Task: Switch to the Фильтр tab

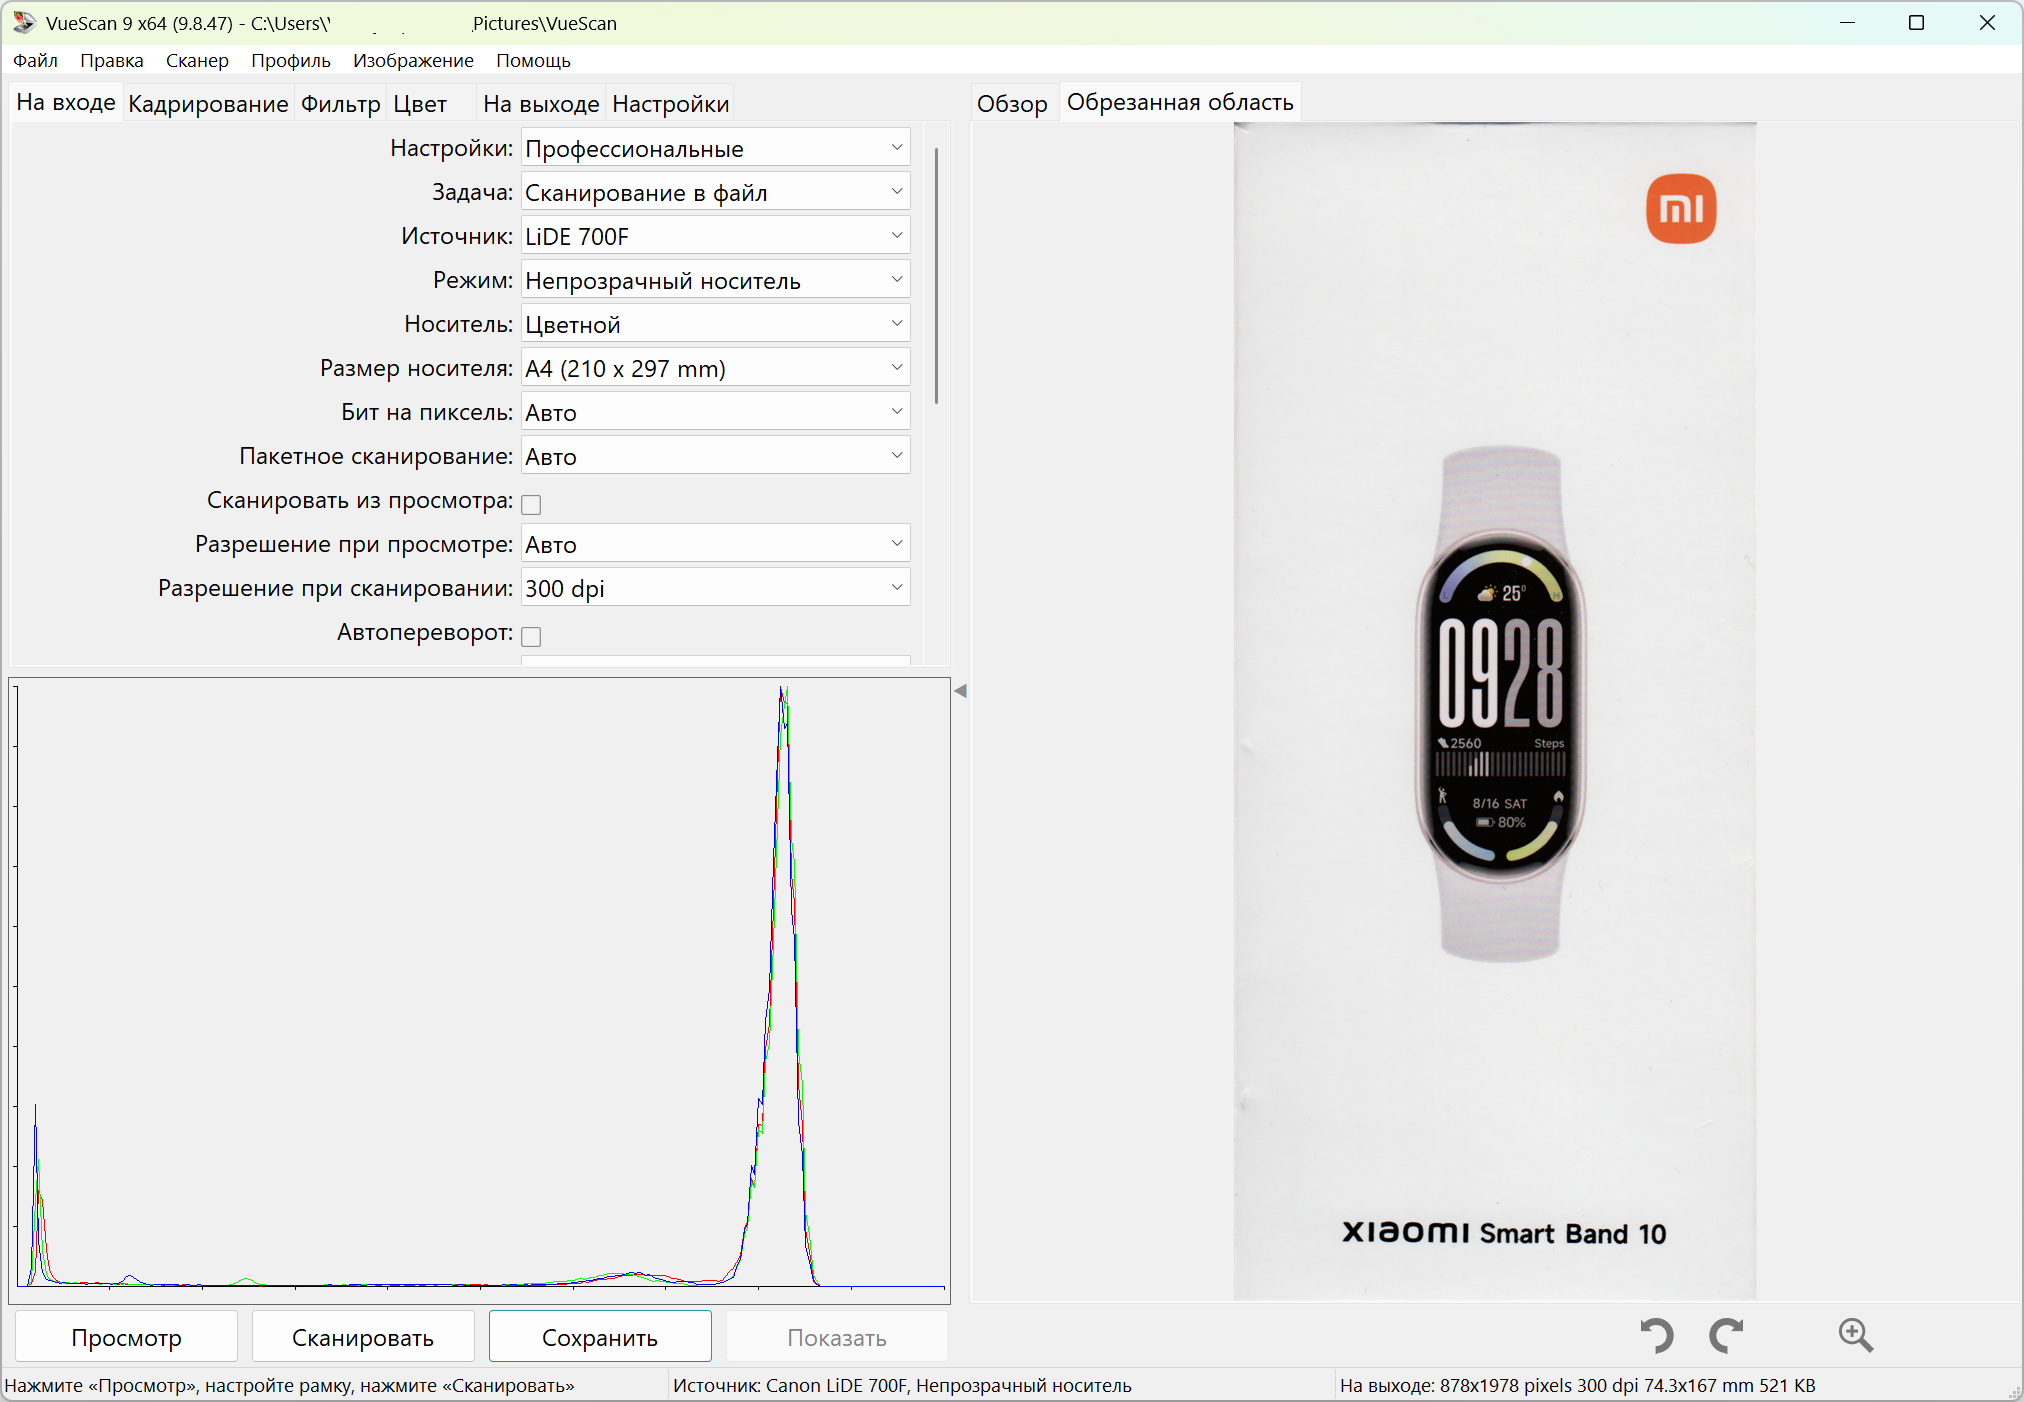Action: tap(340, 104)
